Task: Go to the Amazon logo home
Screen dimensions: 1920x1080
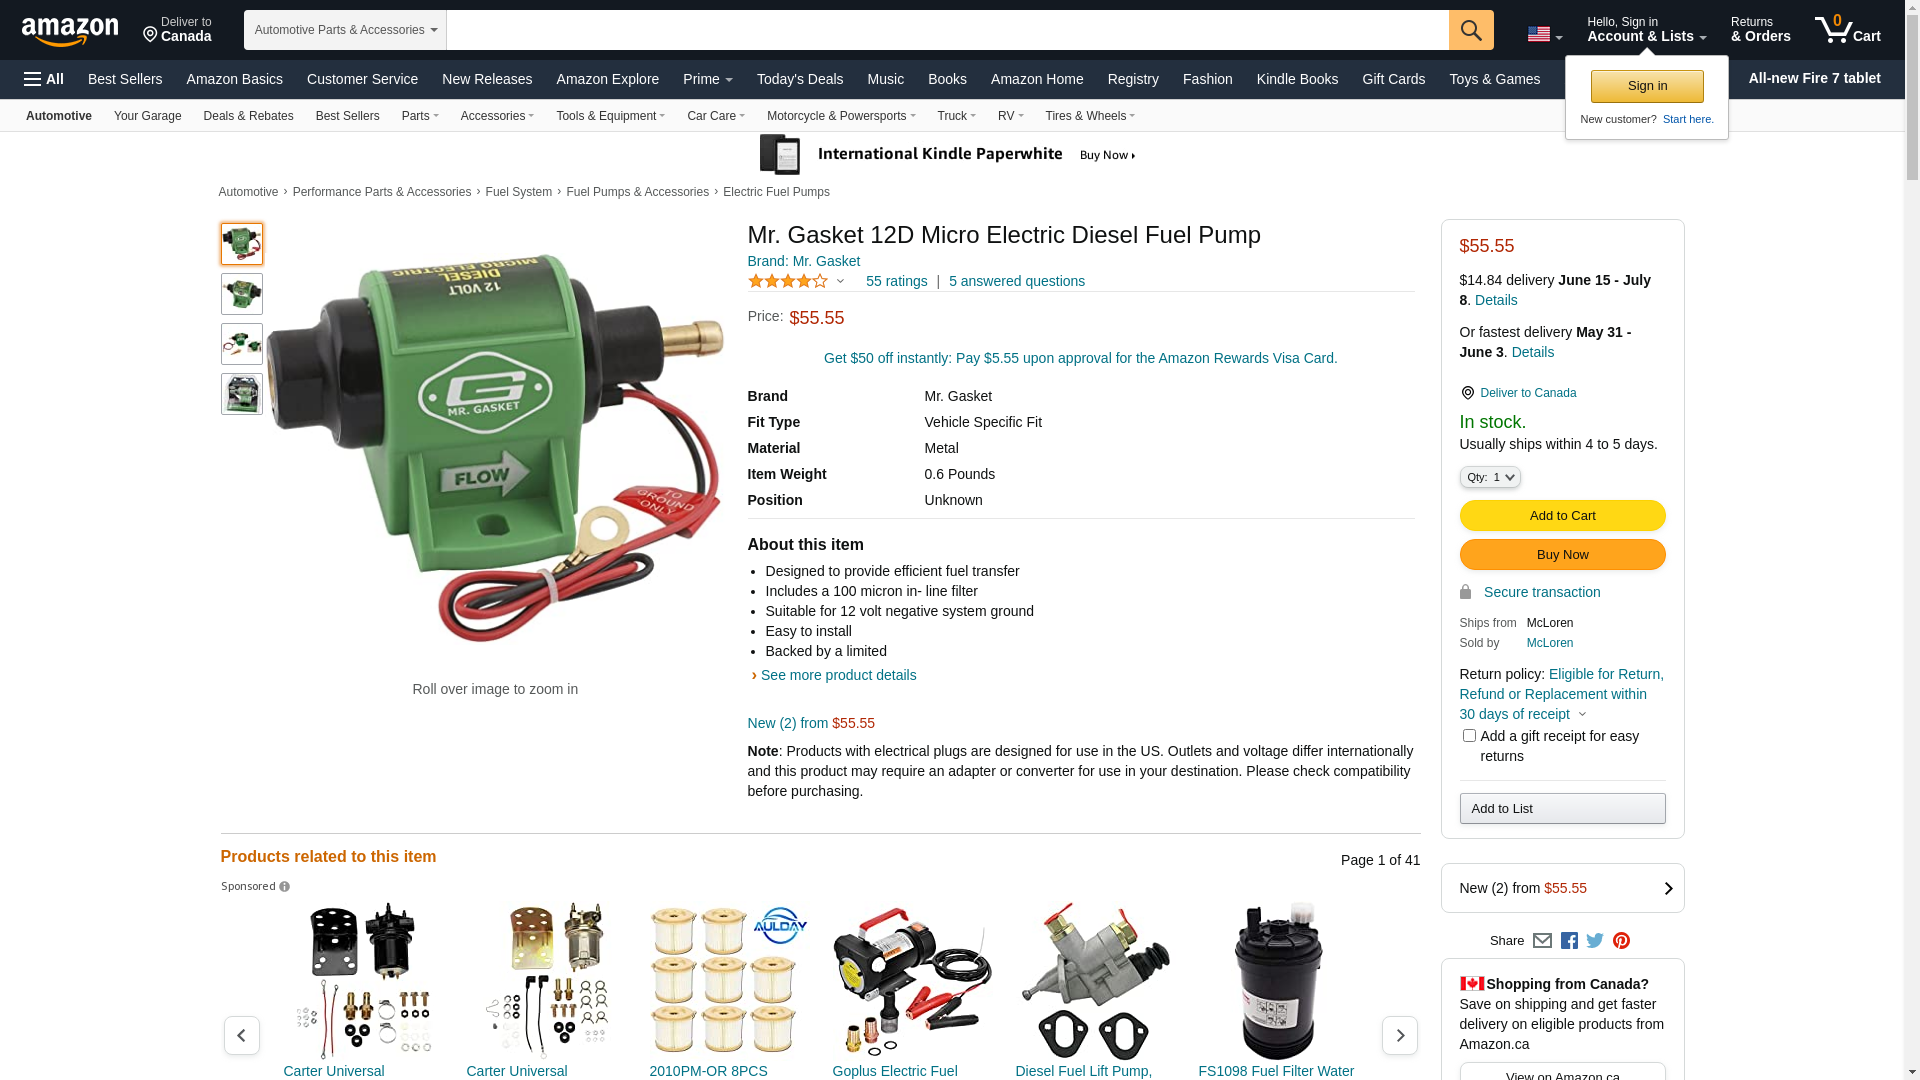Action: pyautogui.click(x=70, y=32)
